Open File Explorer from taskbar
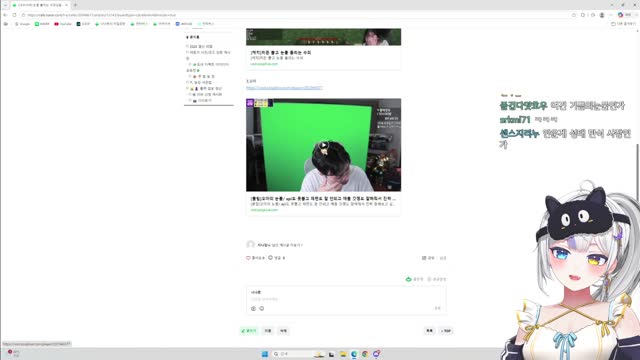 click(343, 354)
